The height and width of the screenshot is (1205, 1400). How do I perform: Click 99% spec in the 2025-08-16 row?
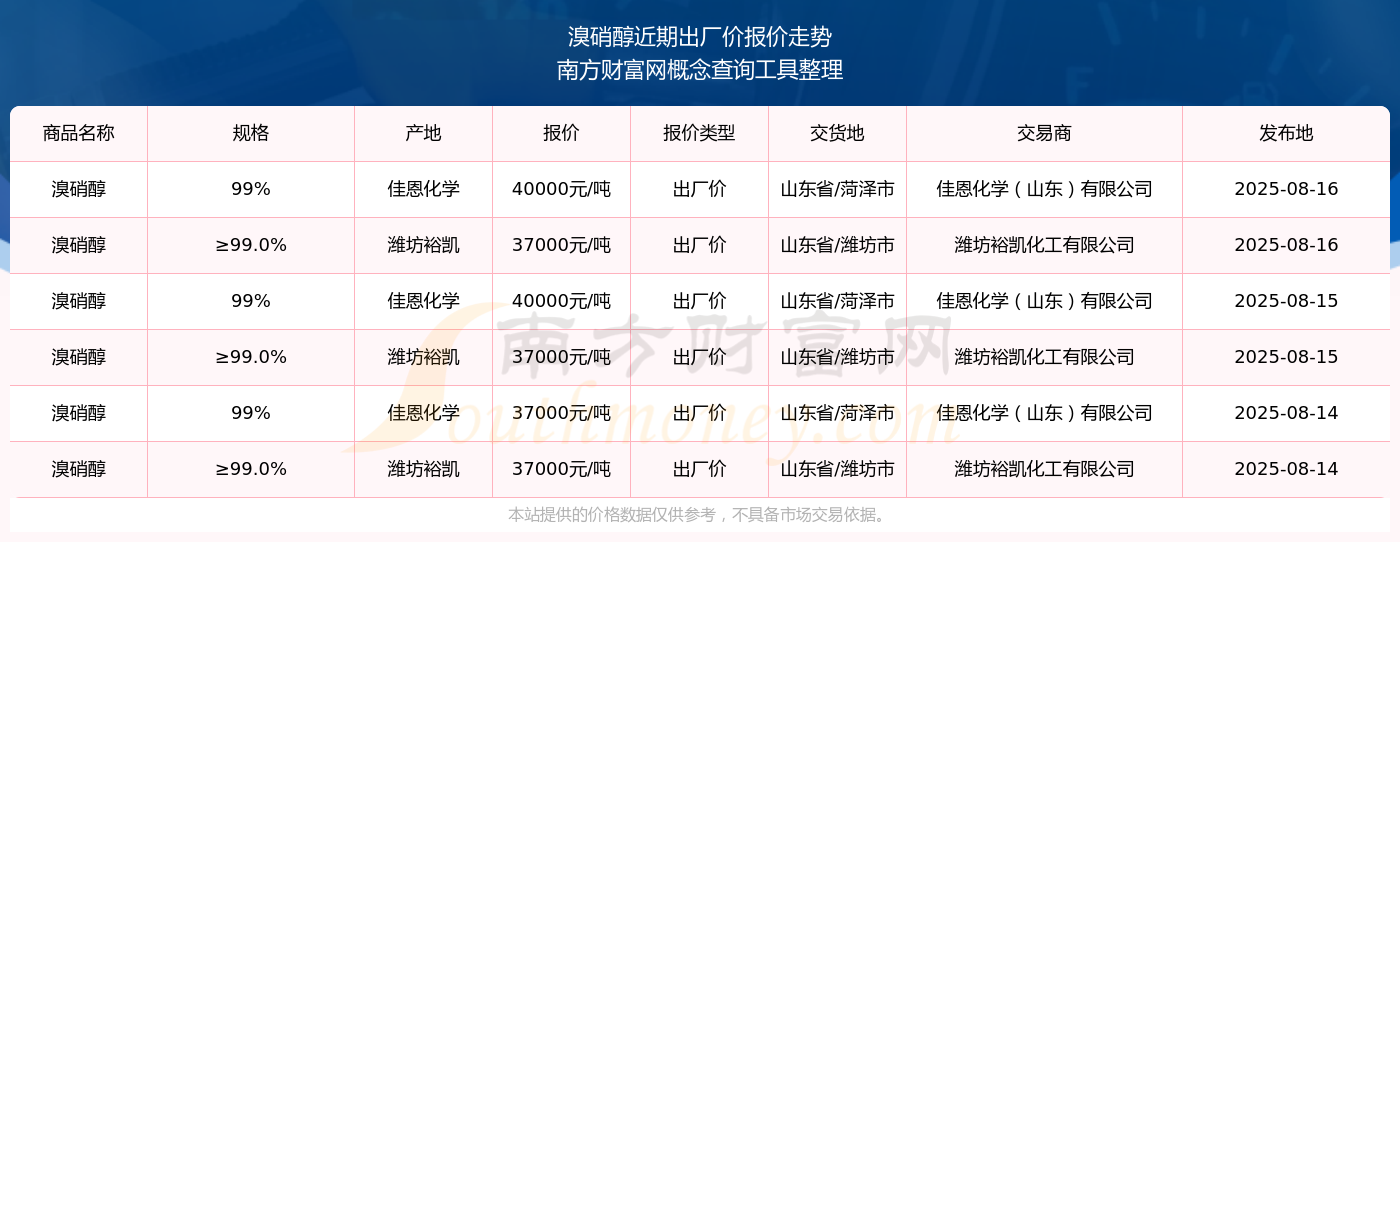[x=251, y=190]
